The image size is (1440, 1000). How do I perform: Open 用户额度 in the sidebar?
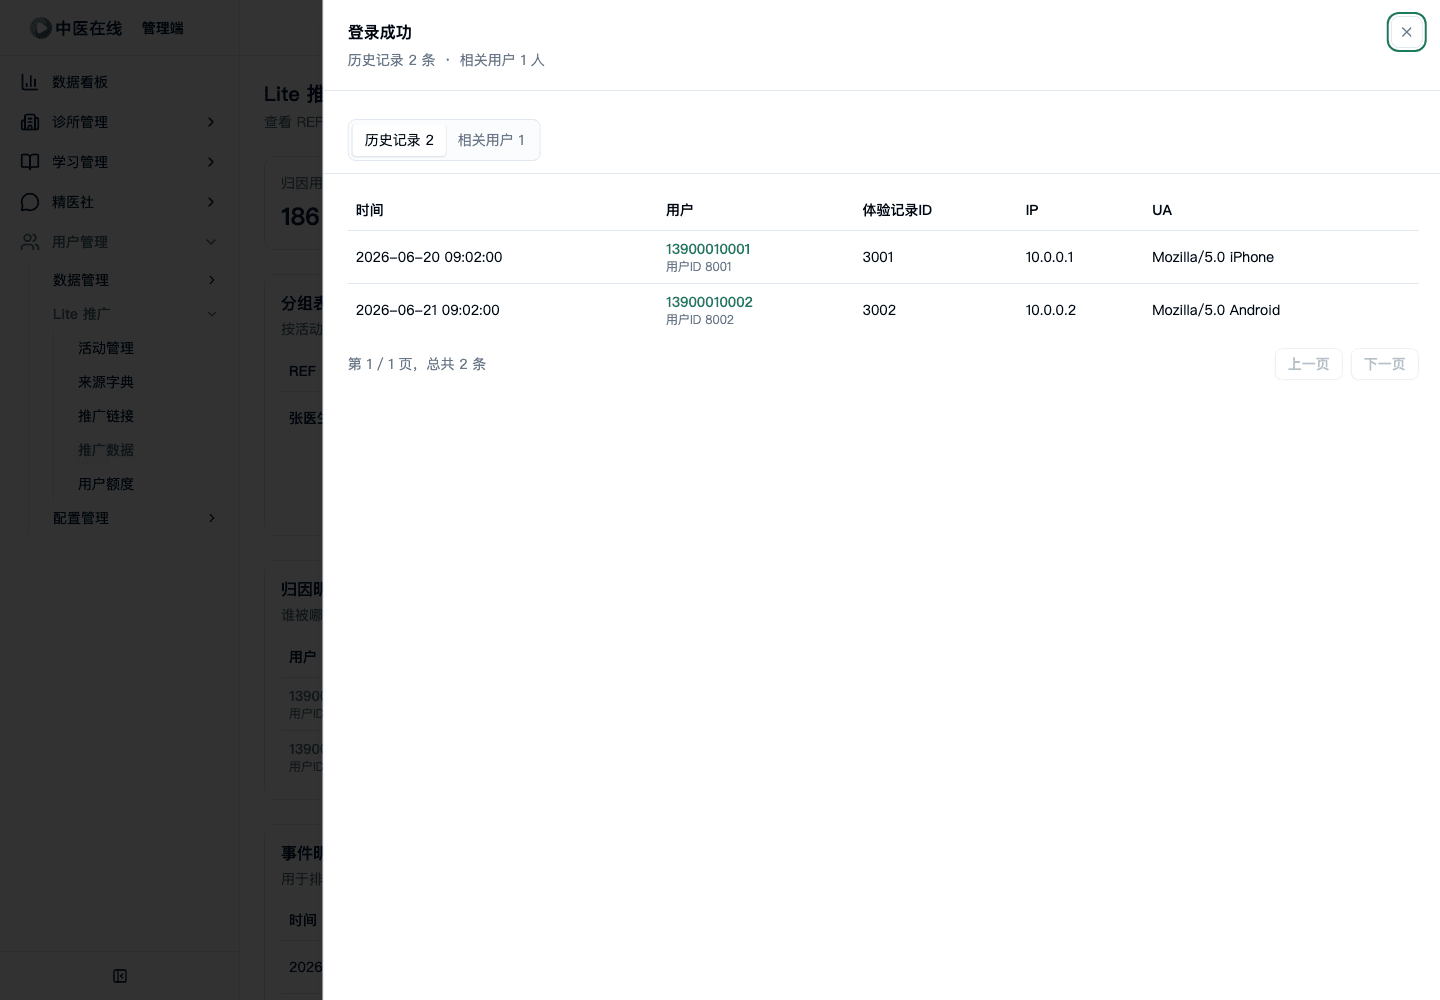click(106, 484)
